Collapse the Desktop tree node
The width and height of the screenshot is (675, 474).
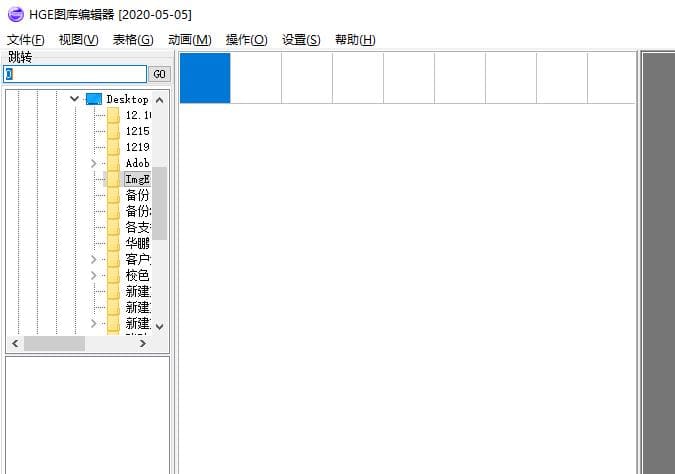coord(74,99)
